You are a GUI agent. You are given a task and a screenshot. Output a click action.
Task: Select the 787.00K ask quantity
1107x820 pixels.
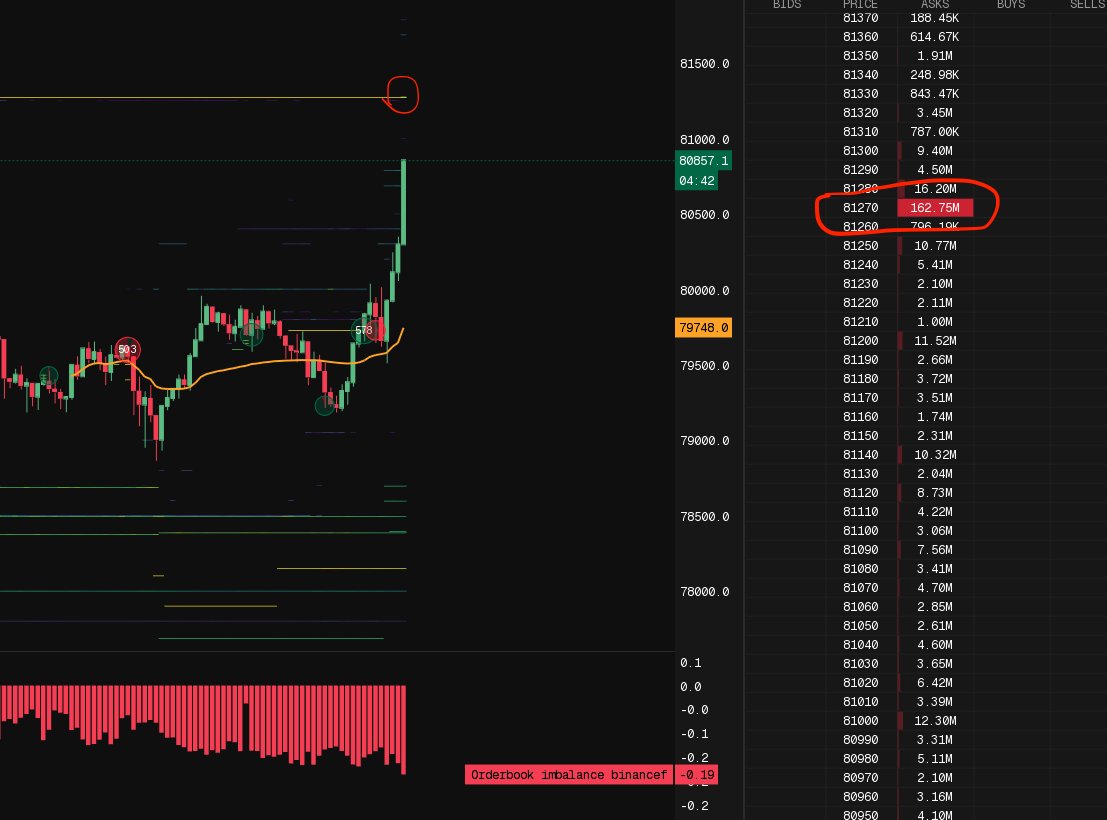935,132
